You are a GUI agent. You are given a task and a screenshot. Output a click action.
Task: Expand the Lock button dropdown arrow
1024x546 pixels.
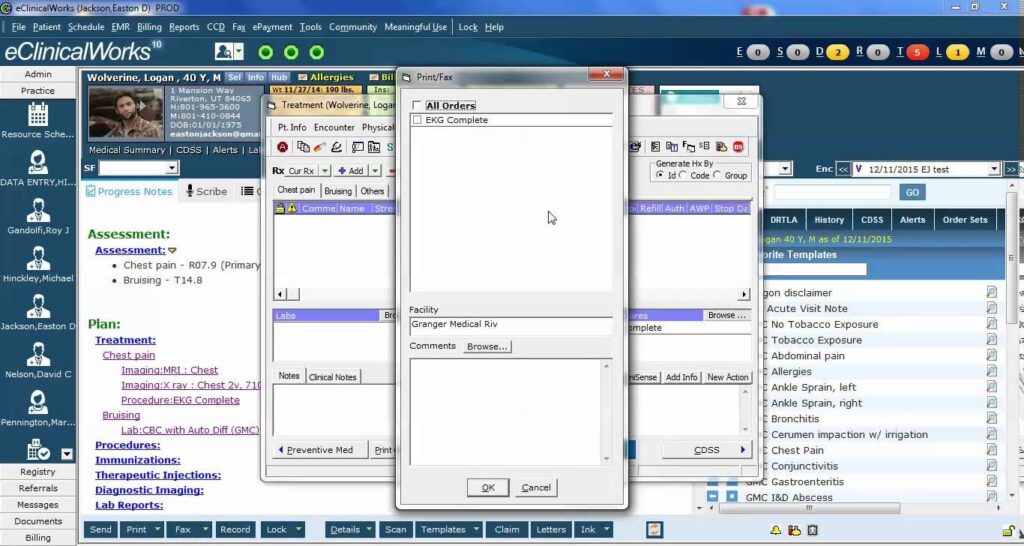298,530
